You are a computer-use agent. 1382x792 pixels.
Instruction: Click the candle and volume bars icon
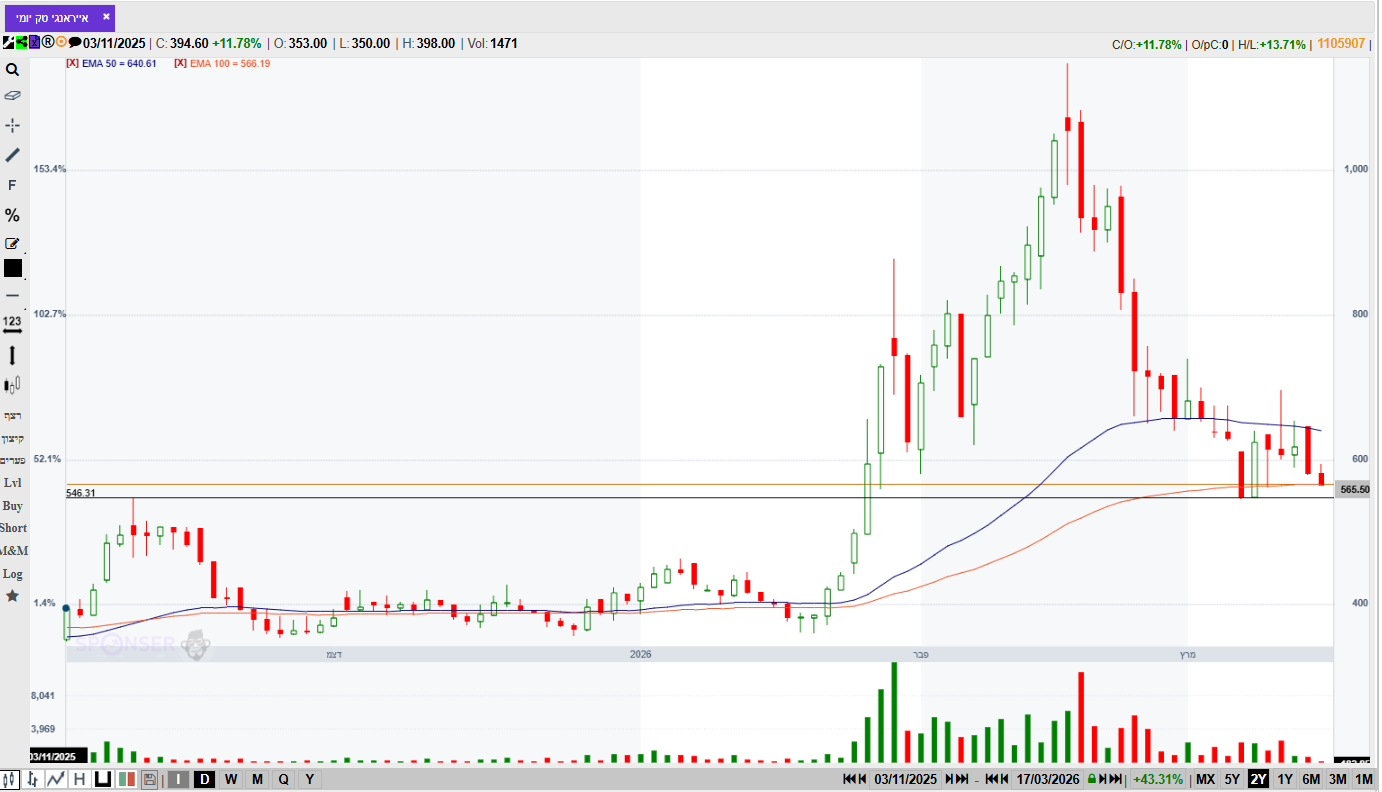click(x=12, y=385)
